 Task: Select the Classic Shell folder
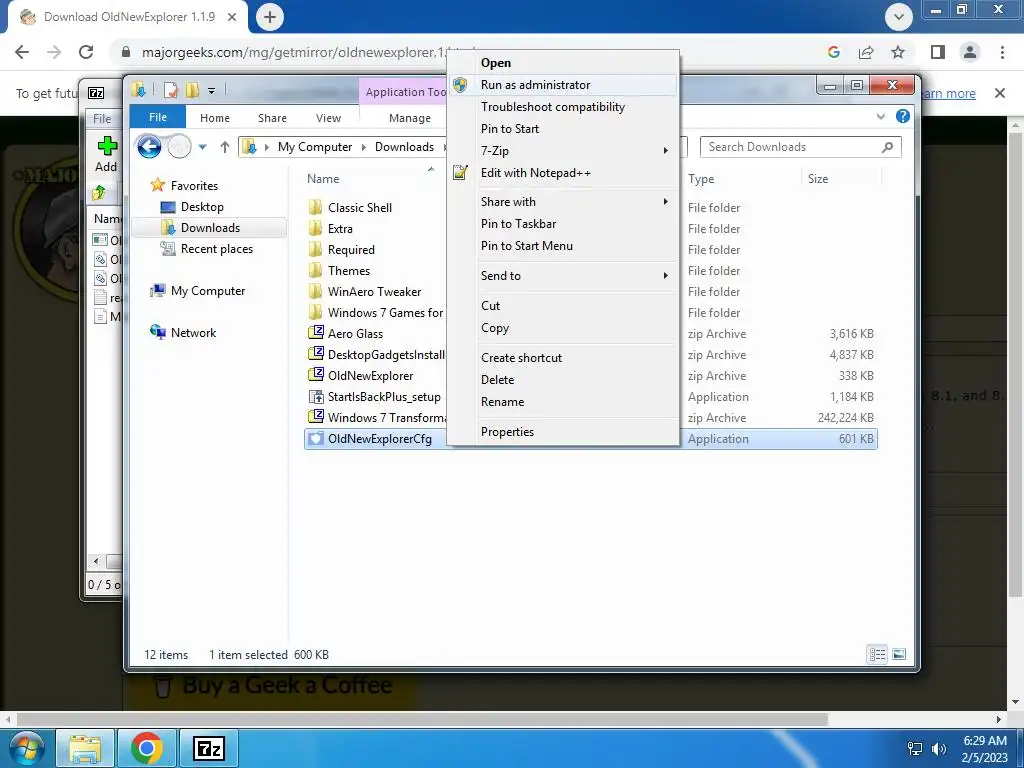360,208
